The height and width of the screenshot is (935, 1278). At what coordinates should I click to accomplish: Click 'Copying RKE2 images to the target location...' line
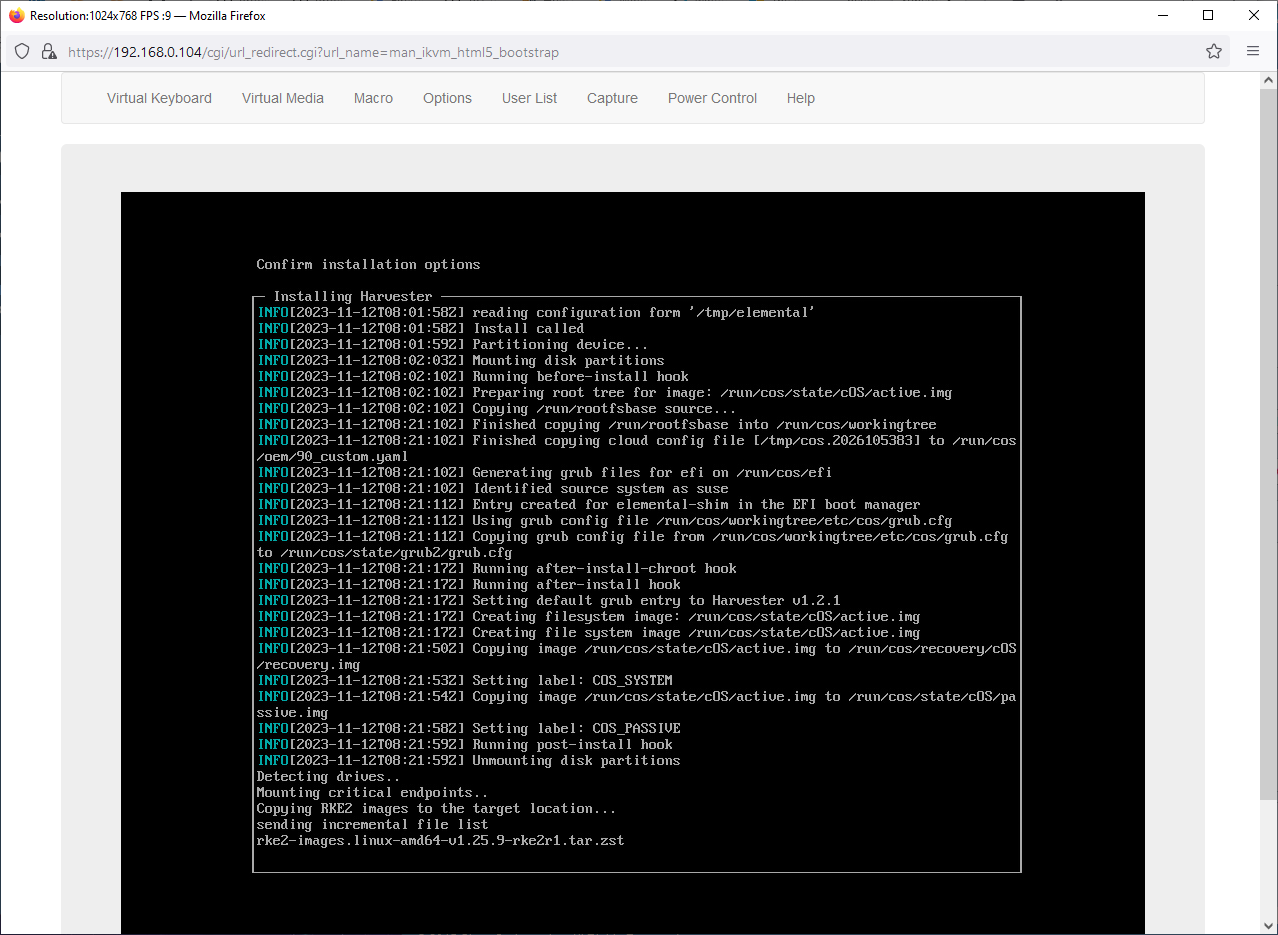pos(436,809)
